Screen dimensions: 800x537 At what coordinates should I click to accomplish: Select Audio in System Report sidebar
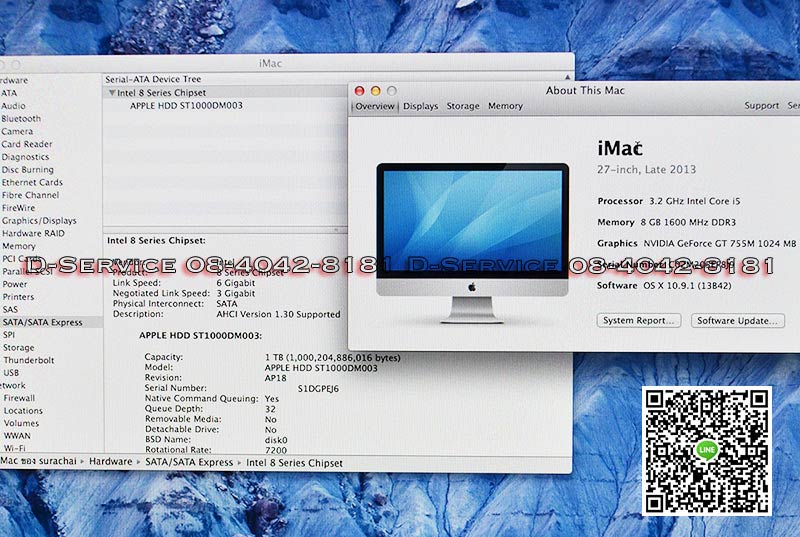[x=13, y=106]
